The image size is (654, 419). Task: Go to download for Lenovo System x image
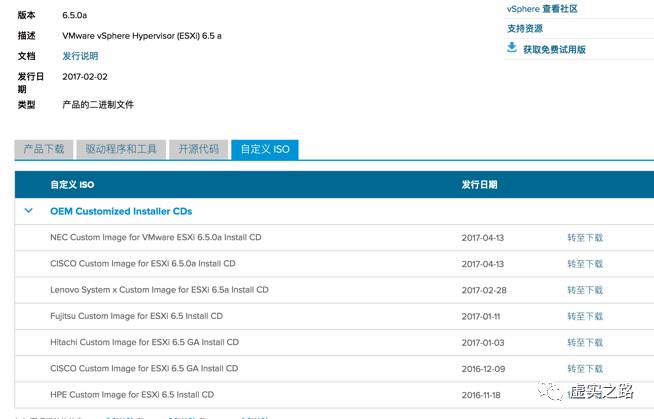[585, 290]
